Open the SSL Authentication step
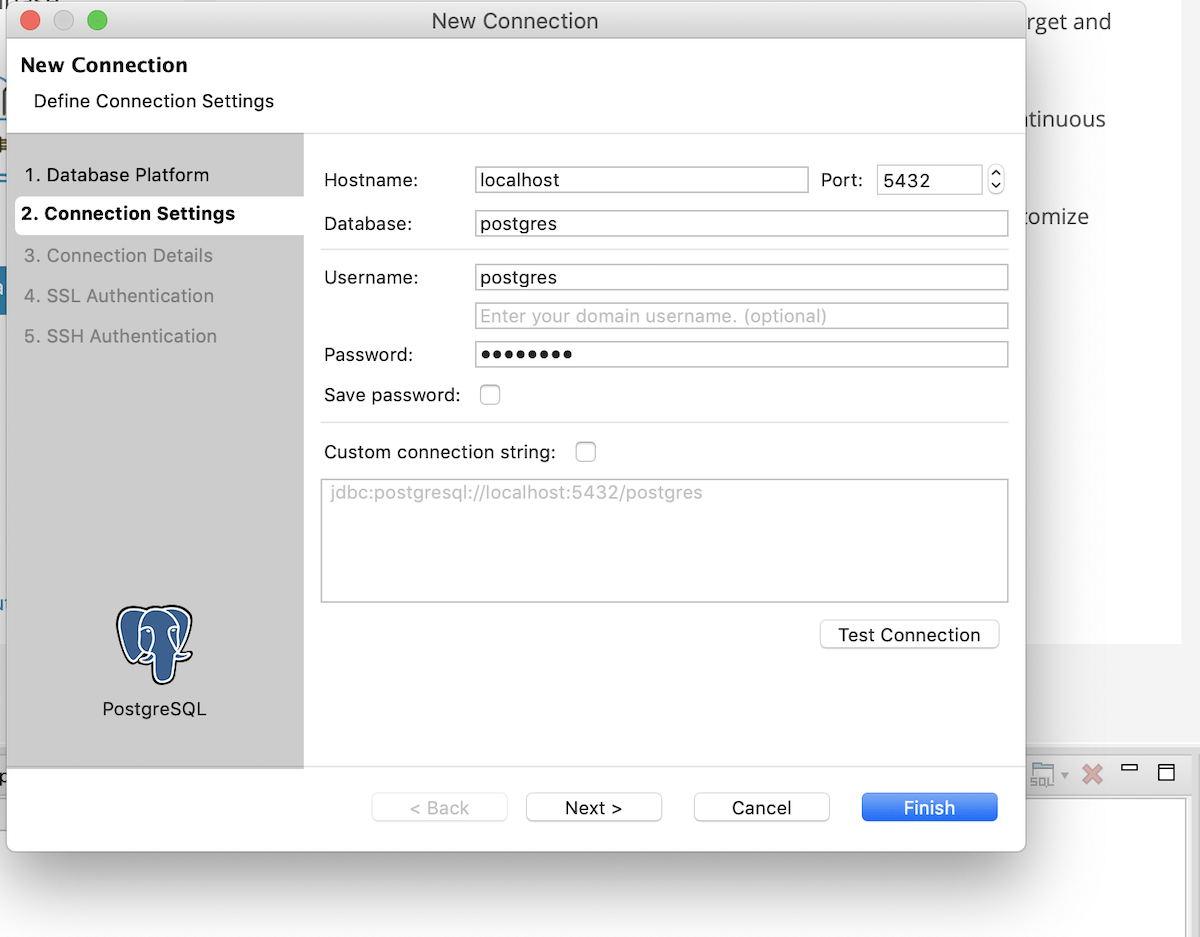 coord(117,295)
